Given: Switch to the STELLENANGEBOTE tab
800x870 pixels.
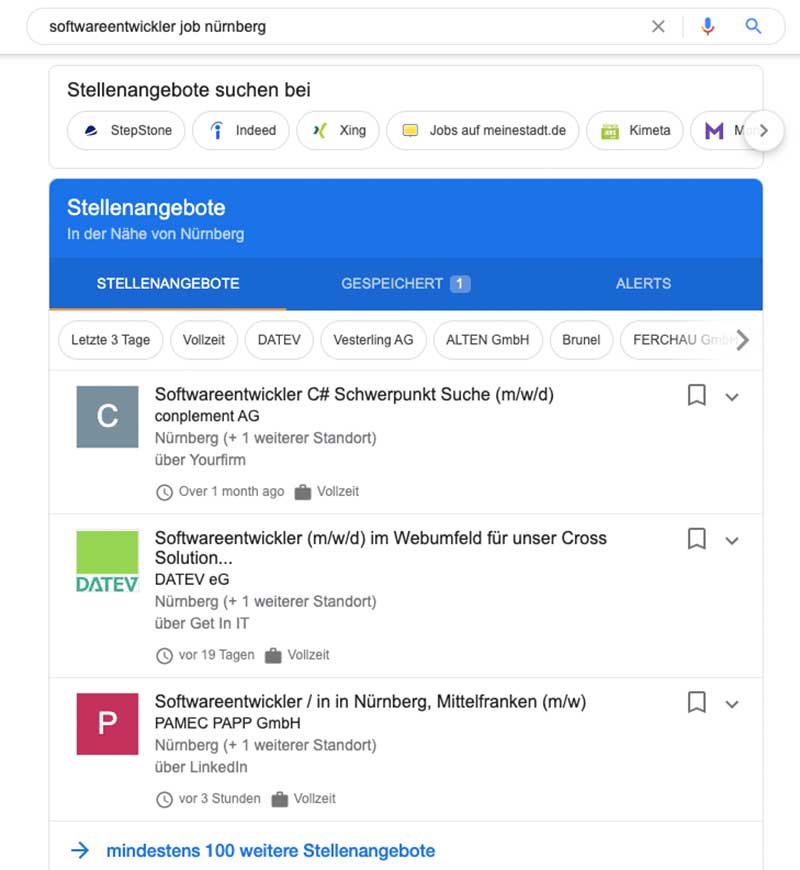Looking at the screenshot, I should click(168, 284).
